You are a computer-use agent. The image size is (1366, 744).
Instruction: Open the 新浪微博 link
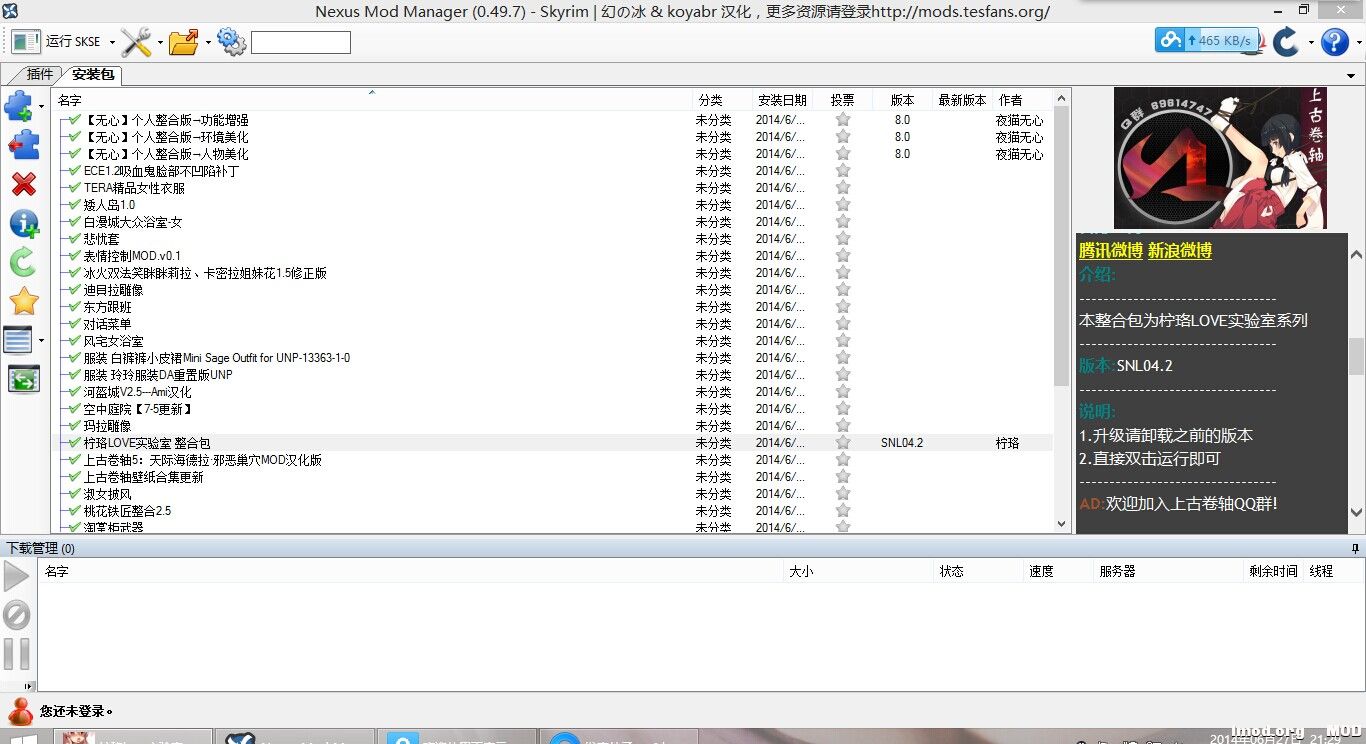coord(1179,251)
